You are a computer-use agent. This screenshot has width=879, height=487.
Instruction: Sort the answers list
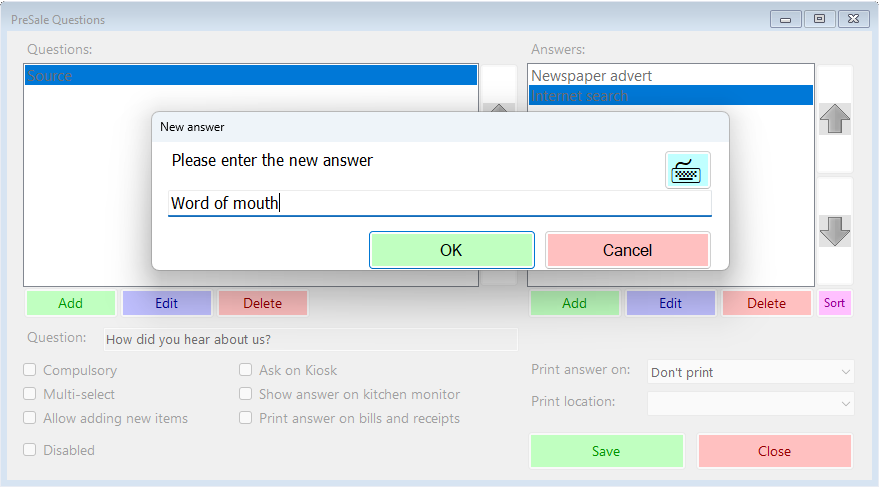[834, 303]
